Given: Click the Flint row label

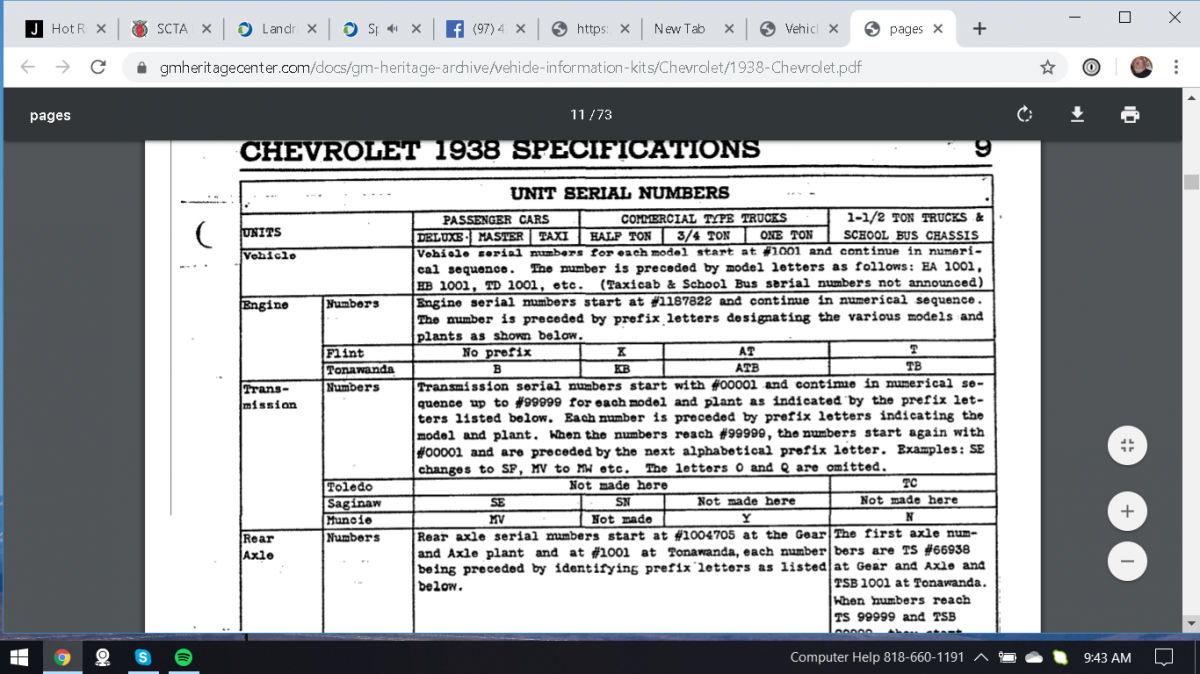Looking at the screenshot, I should click(x=343, y=352).
